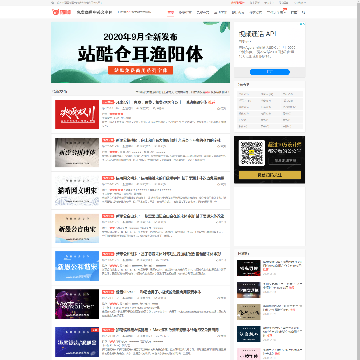Viewport: 360px width, 360px height.
Task: Click the QR code in the black promo box
Action: click(252, 153)
